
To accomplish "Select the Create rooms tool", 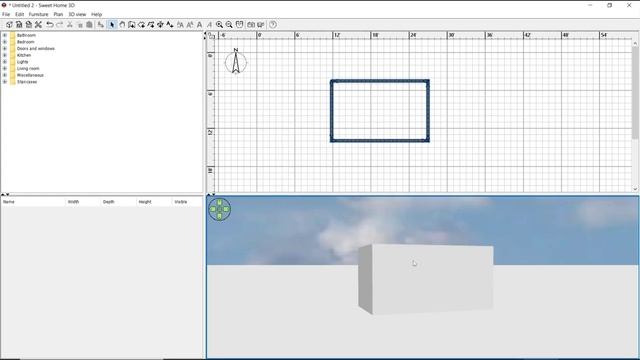I will pyautogui.click(x=141, y=24).
